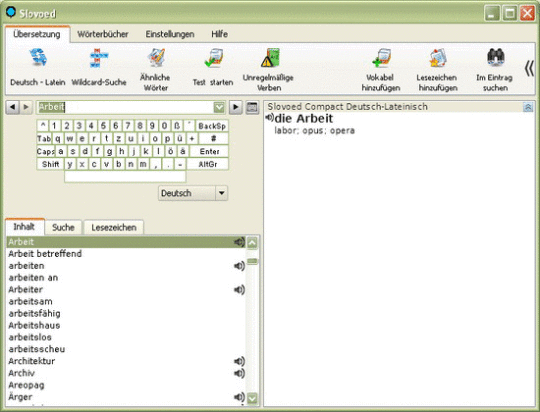Open search field history dropdown

[x=219, y=107]
